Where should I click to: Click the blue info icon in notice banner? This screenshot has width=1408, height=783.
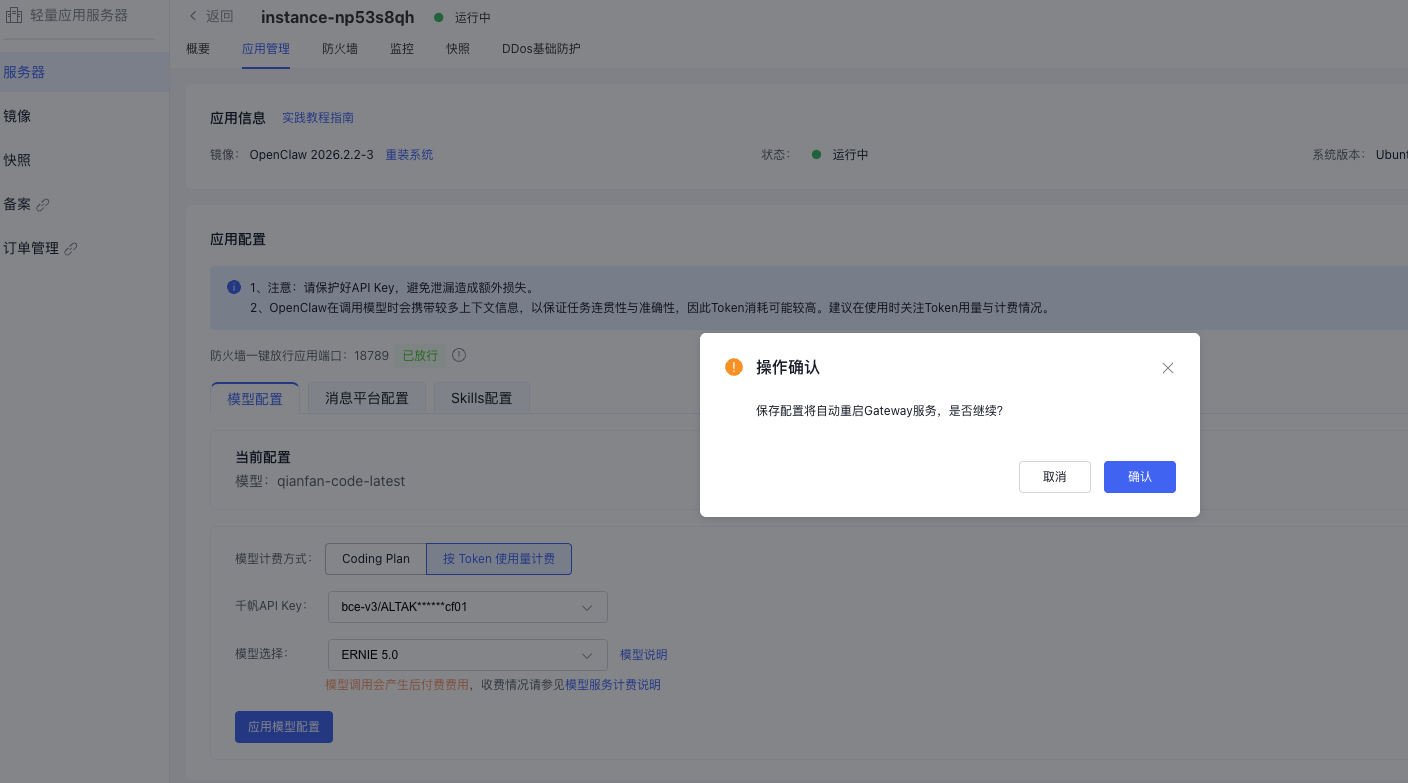pyautogui.click(x=234, y=287)
